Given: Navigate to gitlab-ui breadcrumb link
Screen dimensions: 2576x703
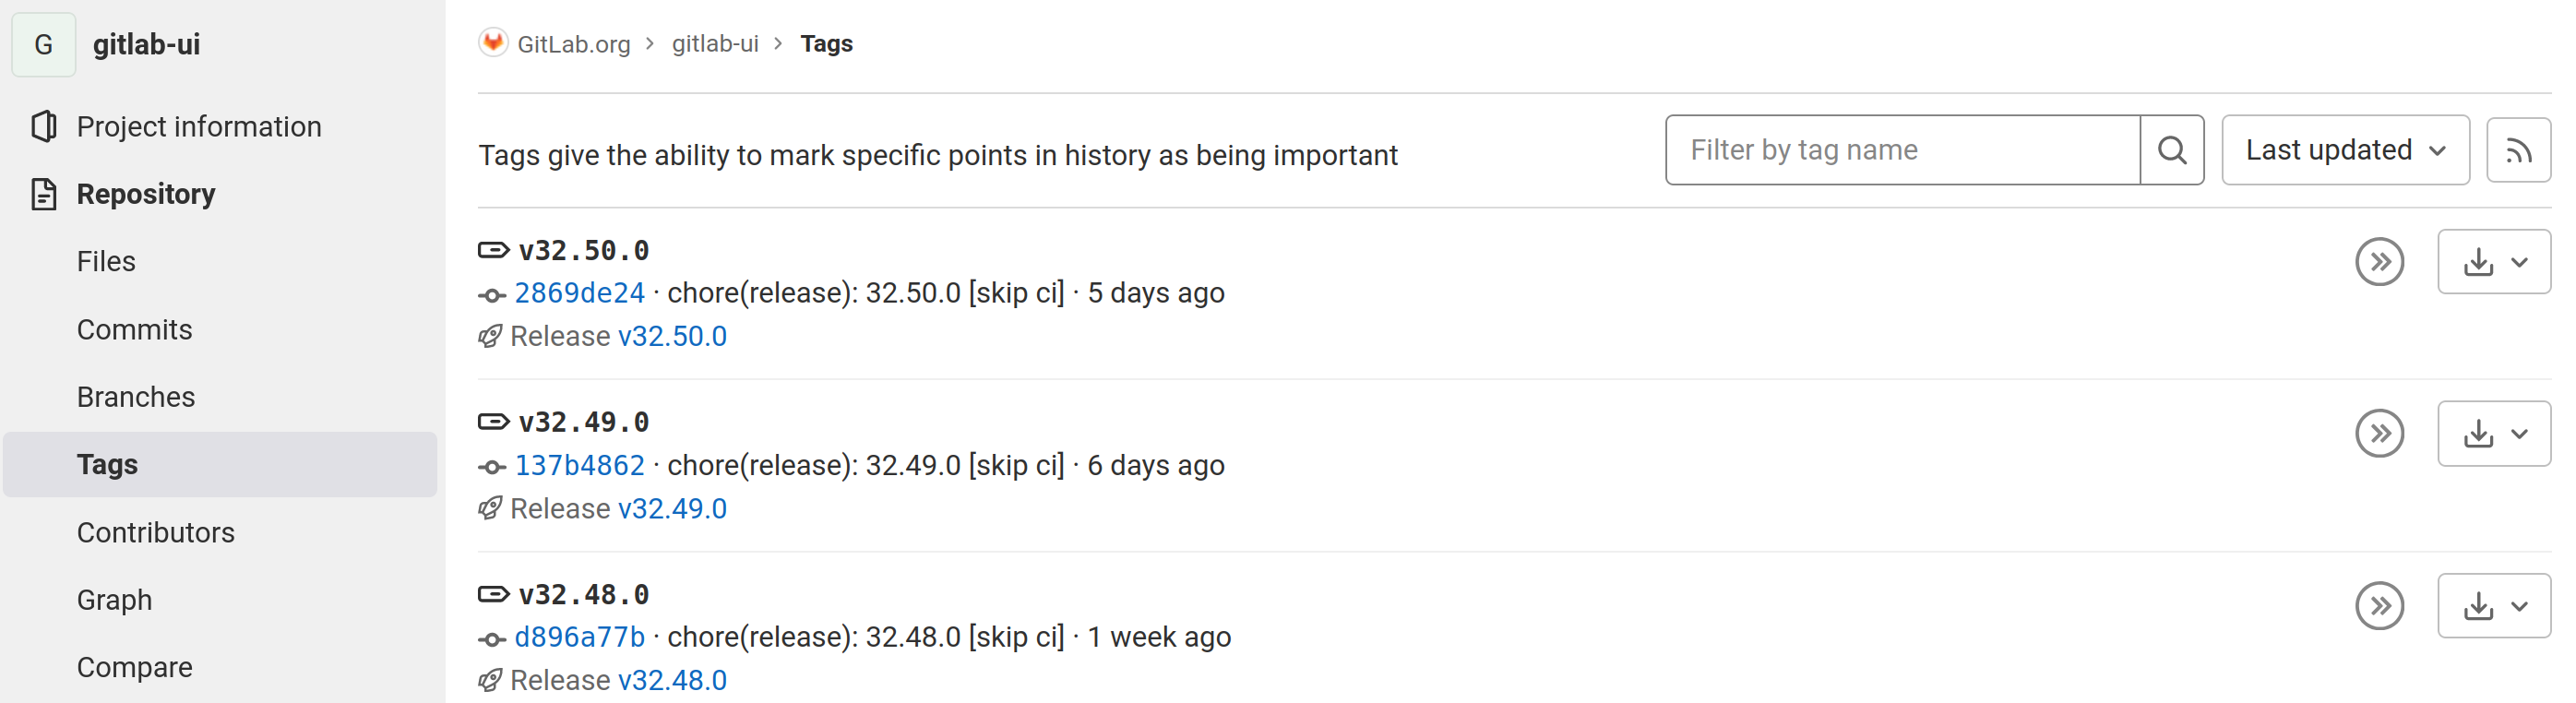Looking at the screenshot, I should click(715, 44).
